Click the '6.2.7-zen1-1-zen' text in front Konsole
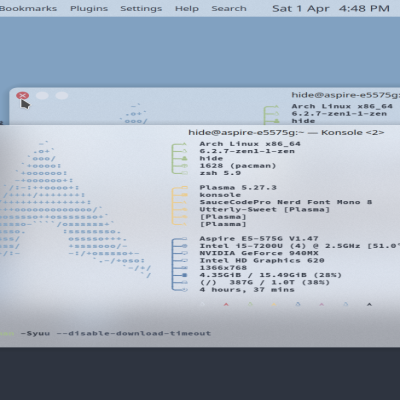Screen dimensions: 400x400 (247, 151)
